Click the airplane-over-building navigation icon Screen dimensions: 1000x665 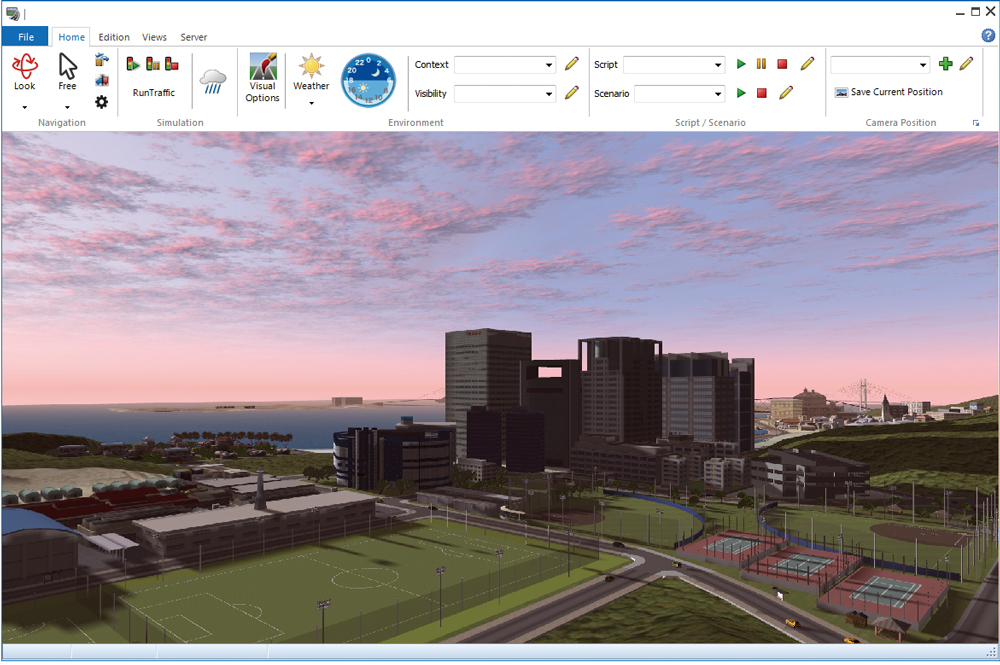101,60
